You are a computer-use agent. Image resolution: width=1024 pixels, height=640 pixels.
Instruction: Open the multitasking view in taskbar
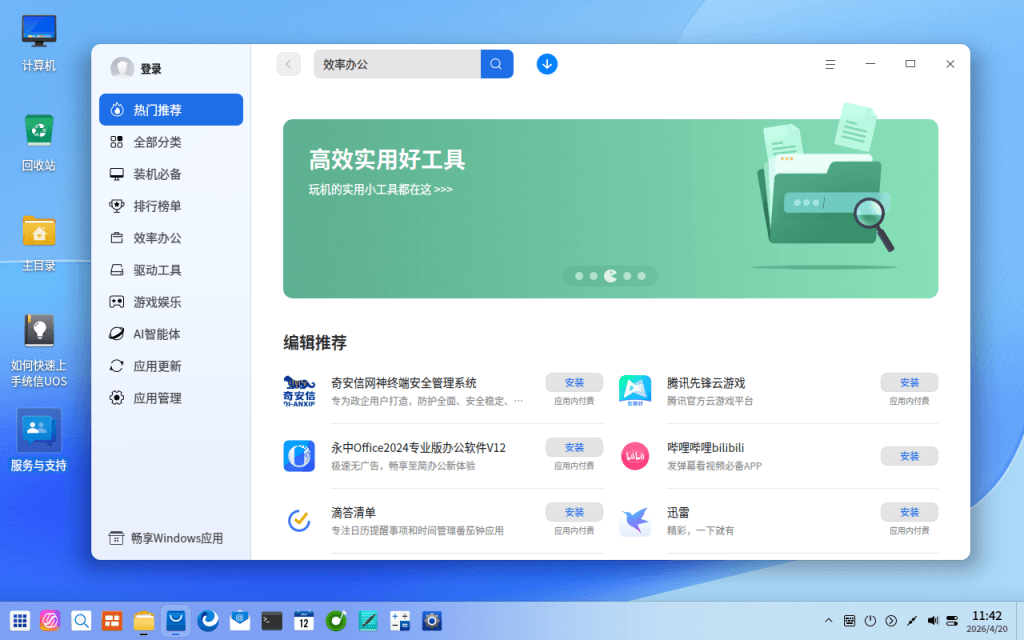click(112, 620)
